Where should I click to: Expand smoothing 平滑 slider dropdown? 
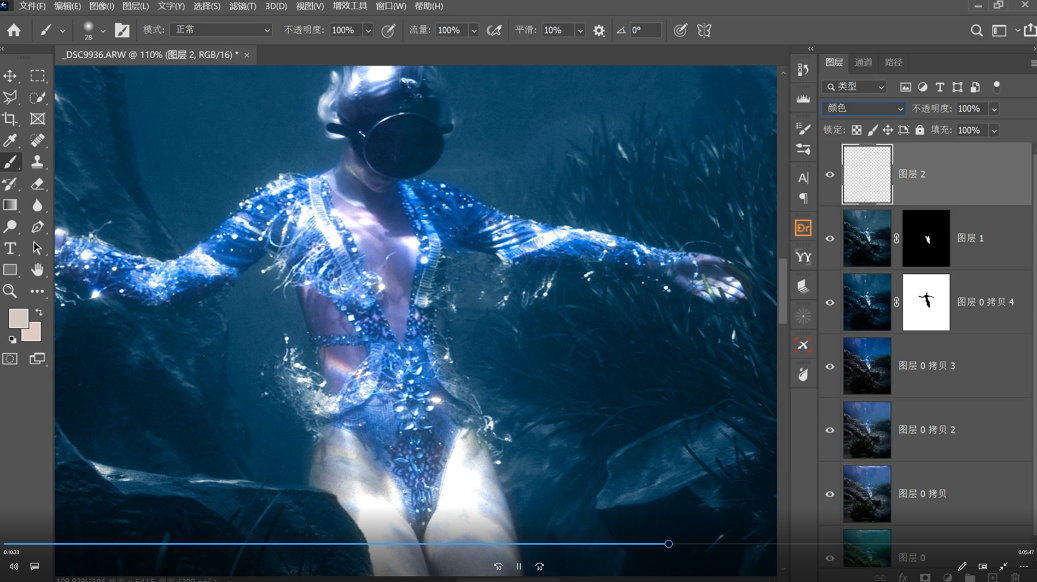(x=580, y=30)
